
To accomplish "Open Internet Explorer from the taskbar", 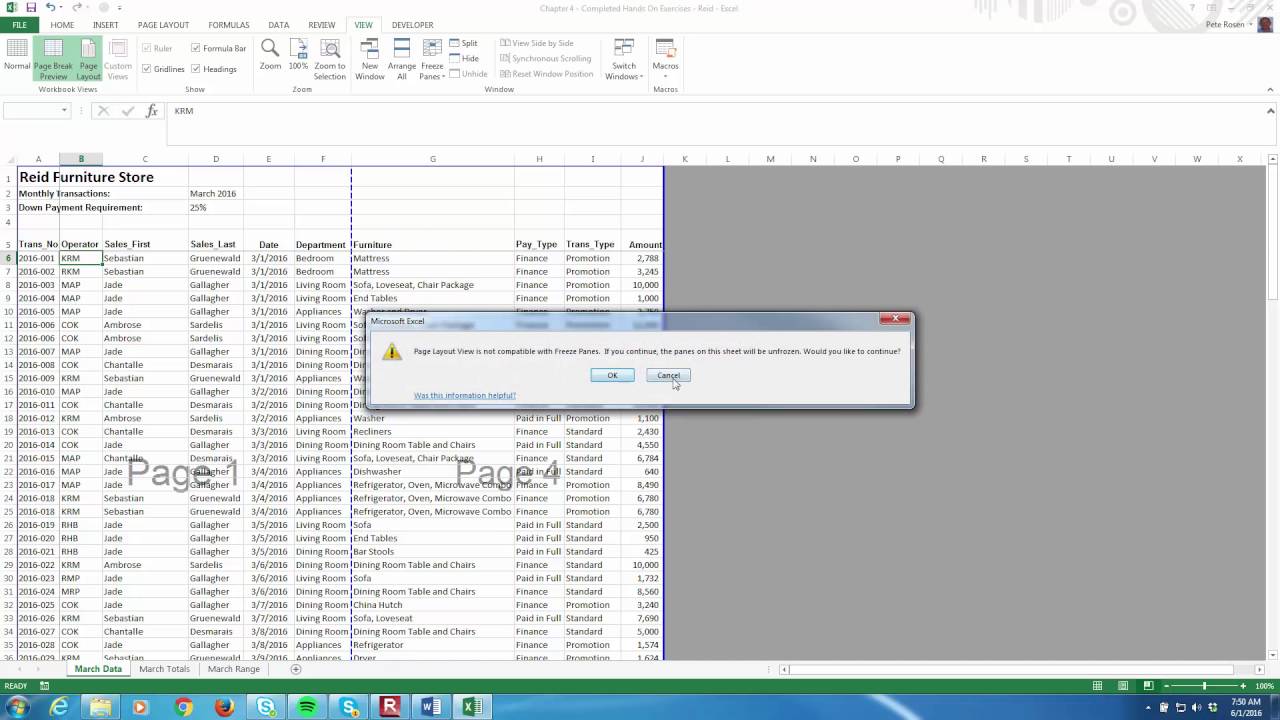I will 59,707.
